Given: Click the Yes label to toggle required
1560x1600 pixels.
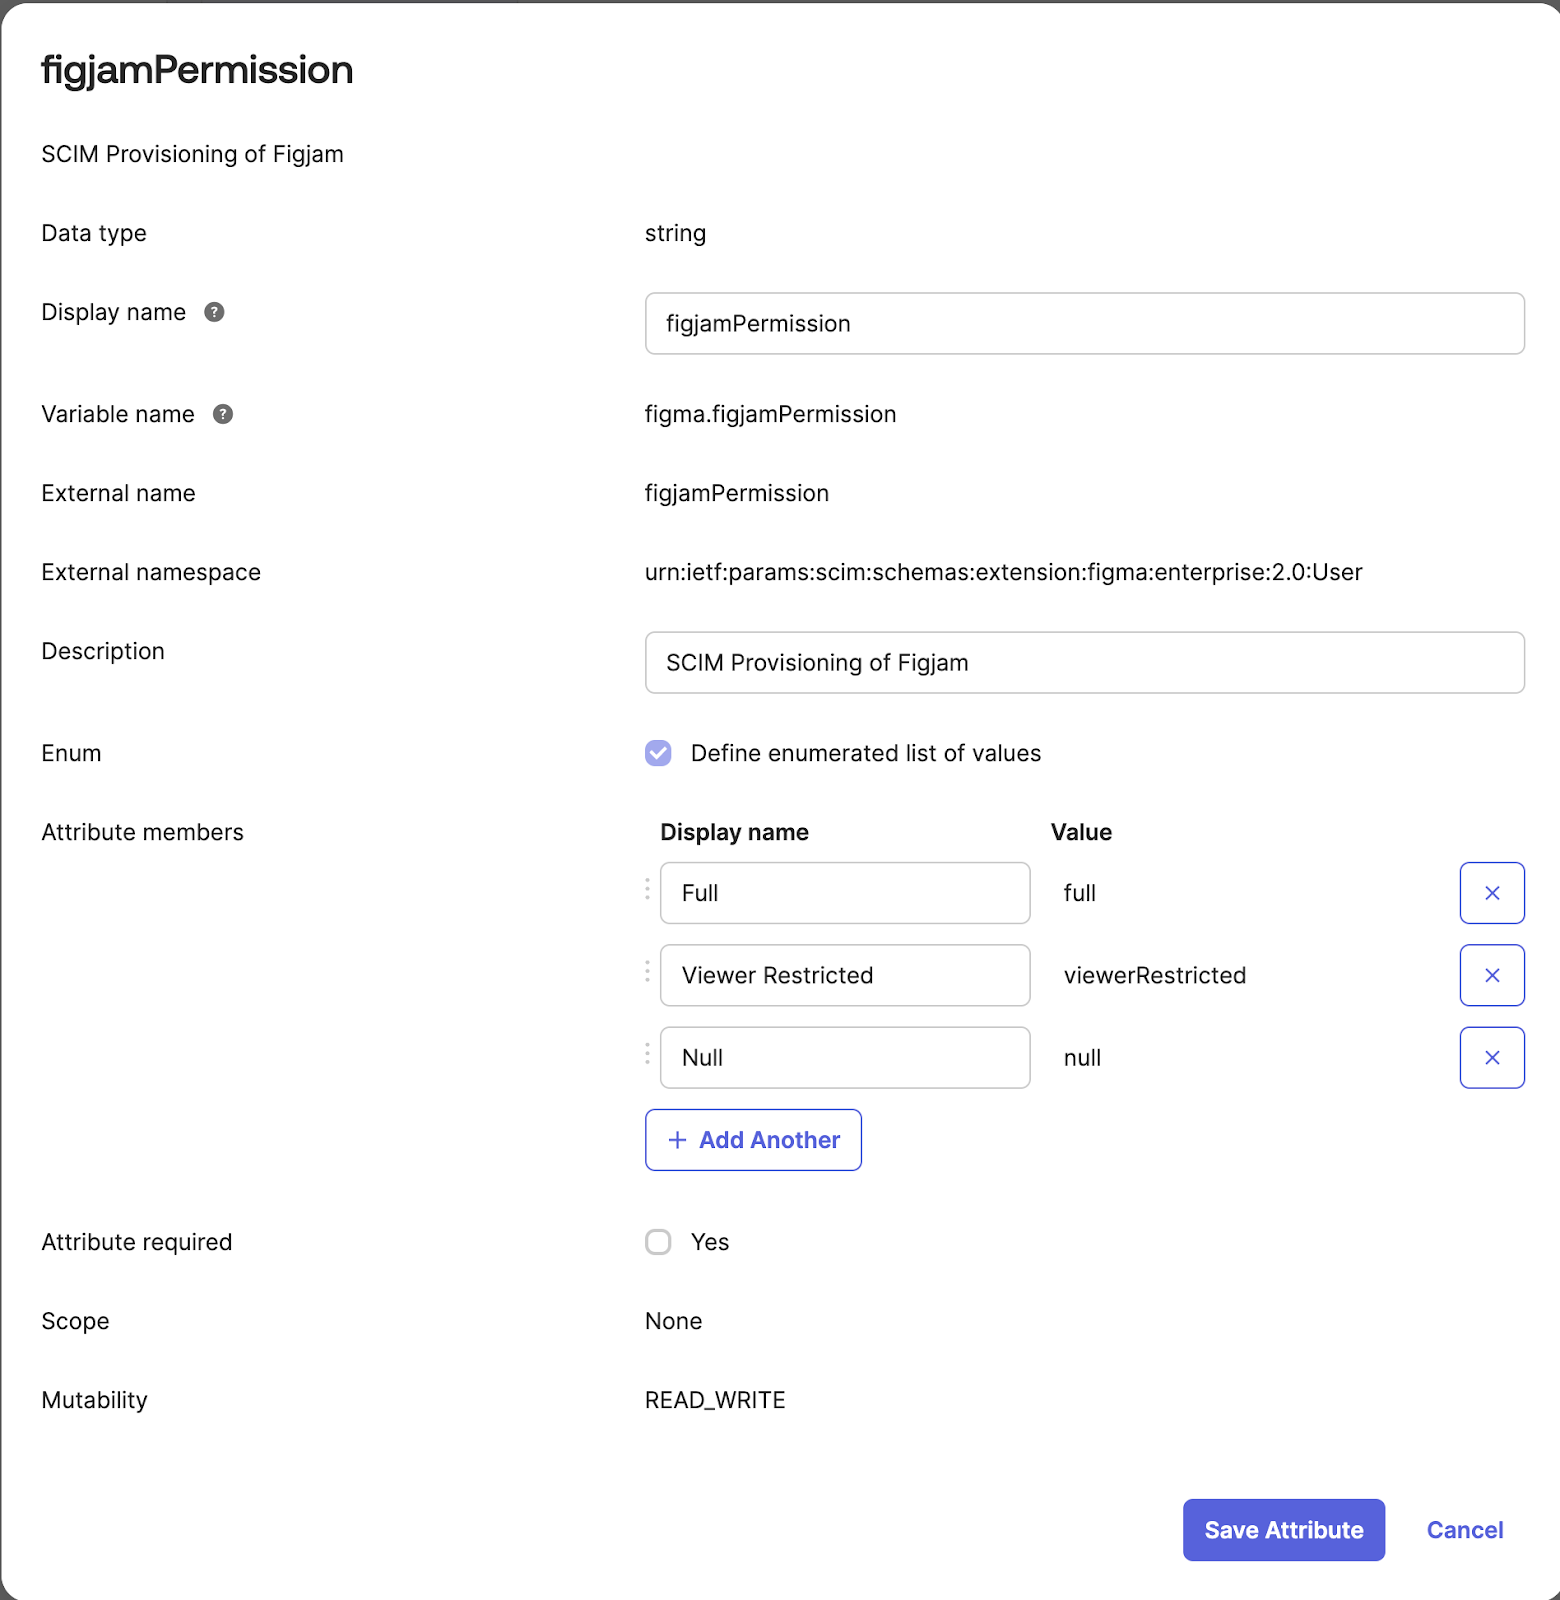Looking at the screenshot, I should click(709, 1242).
